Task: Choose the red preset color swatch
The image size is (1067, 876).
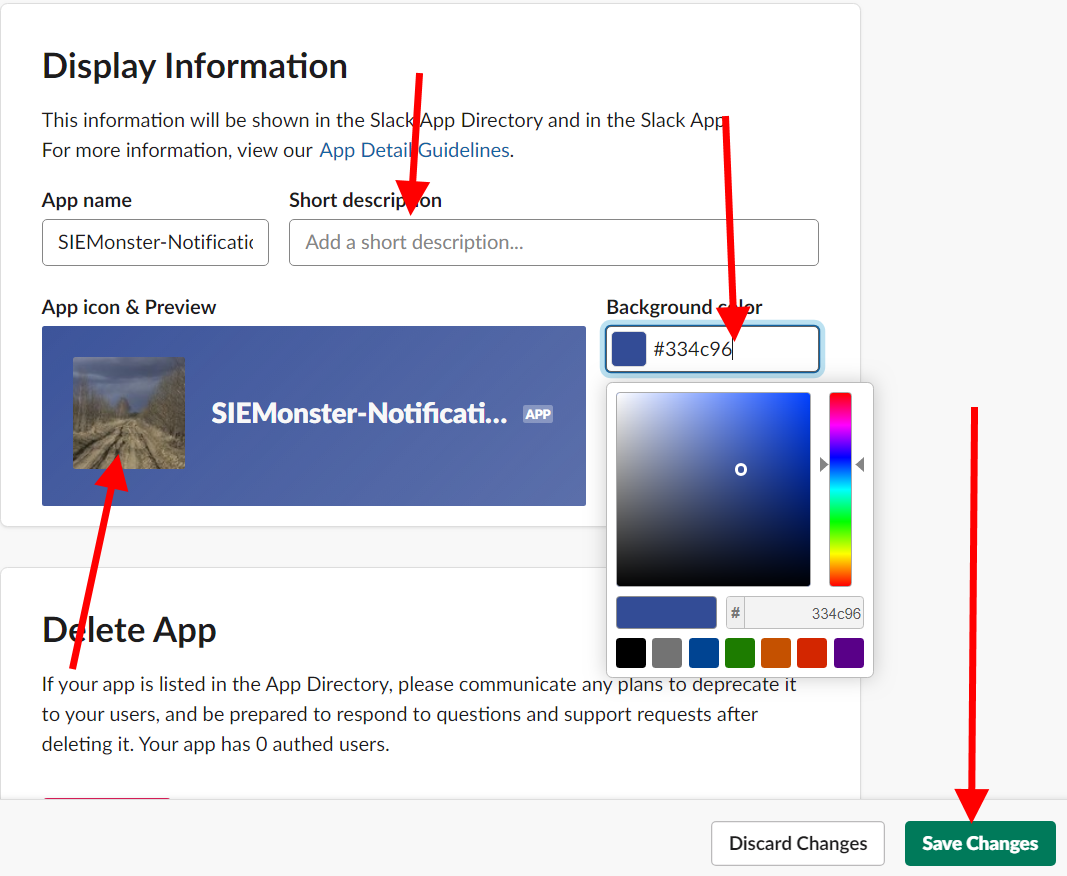Action: tap(812, 653)
